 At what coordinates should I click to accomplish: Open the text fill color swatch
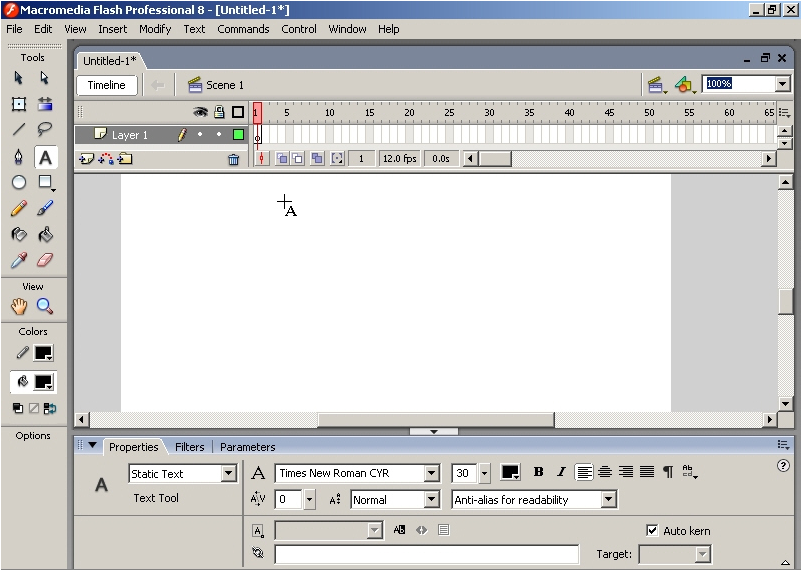click(510, 472)
